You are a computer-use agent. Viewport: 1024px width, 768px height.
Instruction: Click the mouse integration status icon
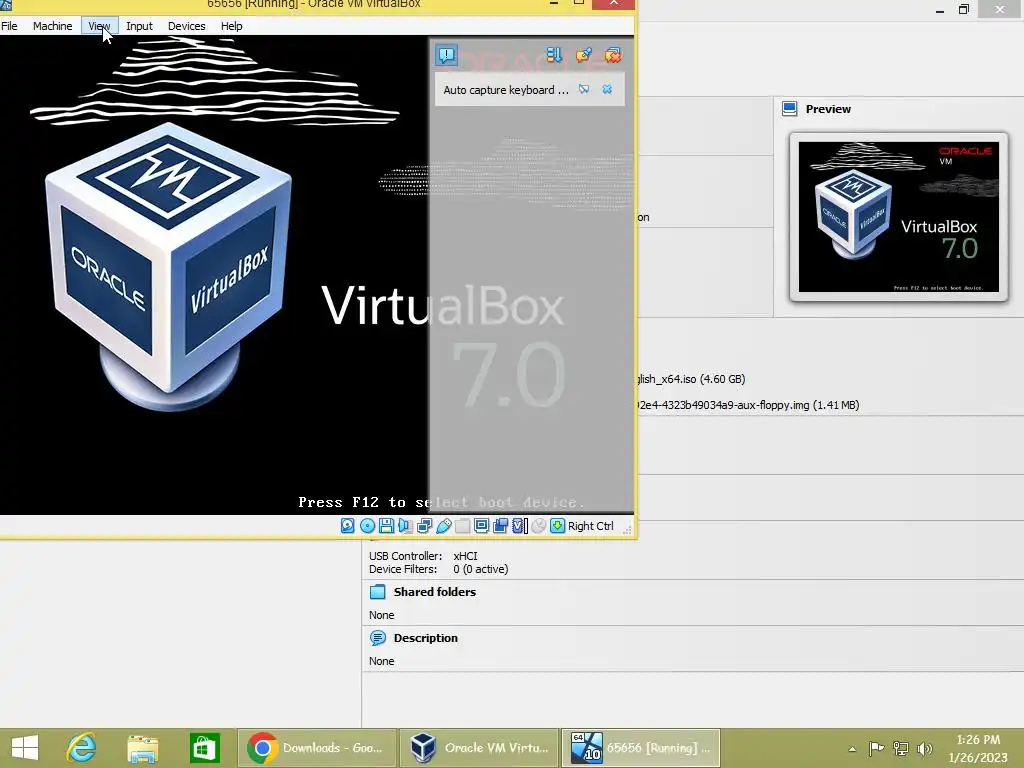pos(538,526)
